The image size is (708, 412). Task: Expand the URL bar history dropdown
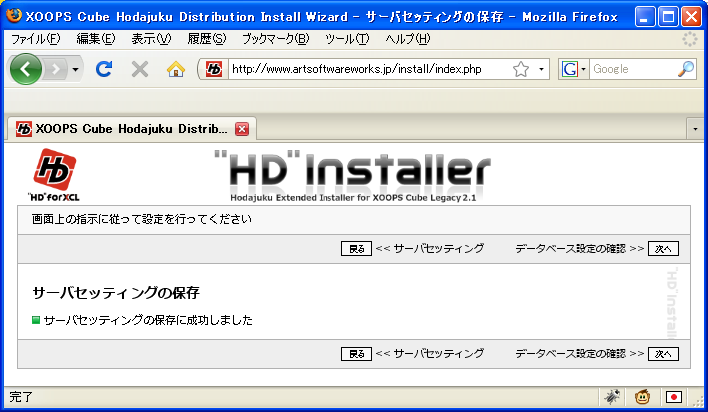[x=542, y=69]
